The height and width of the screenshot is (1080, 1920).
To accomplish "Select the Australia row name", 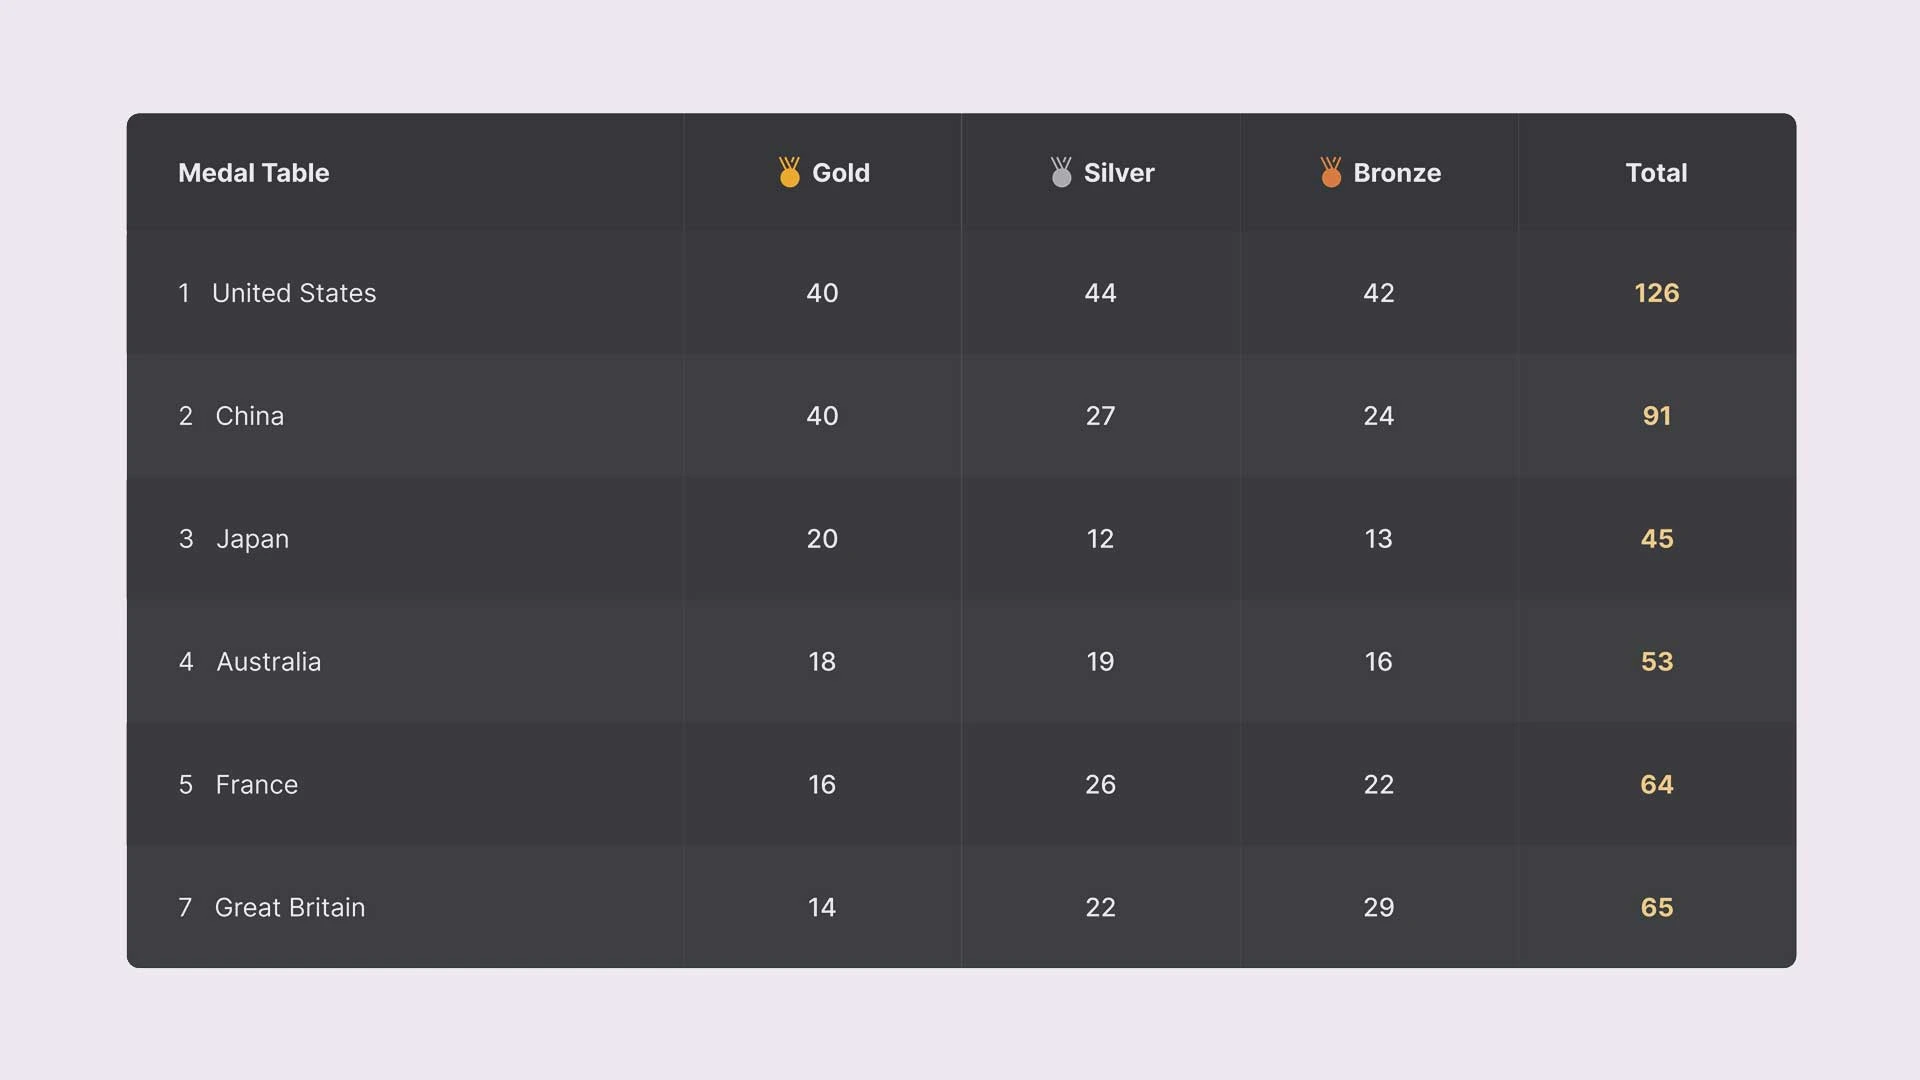I will coord(268,662).
